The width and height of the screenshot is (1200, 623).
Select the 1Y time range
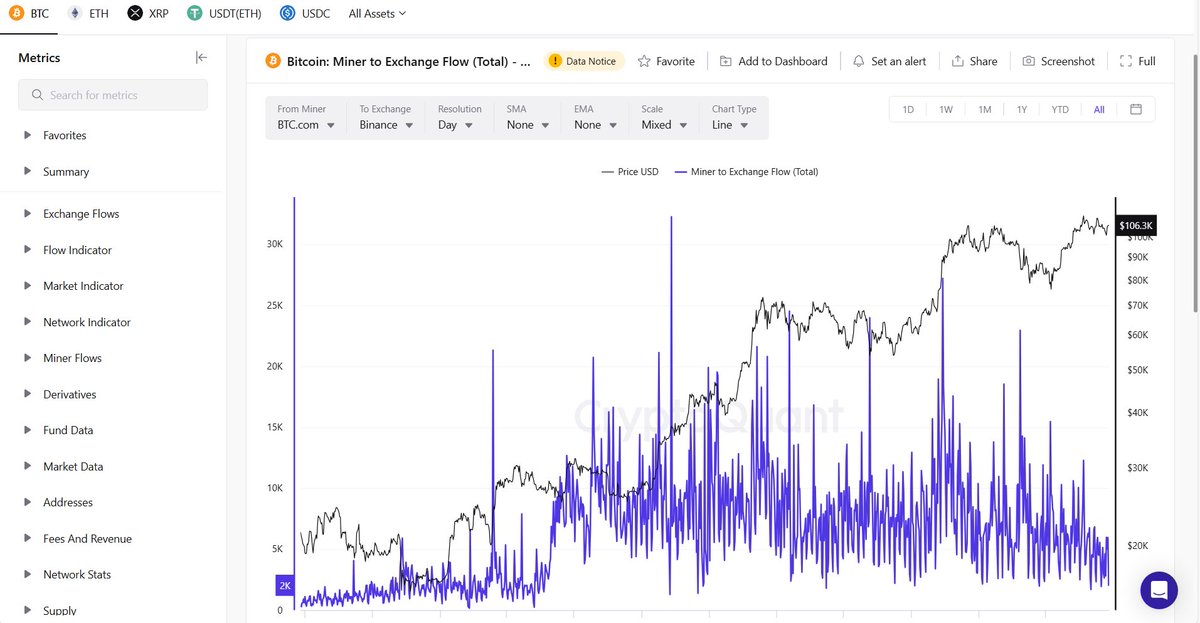pyautogui.click(x=1022, y=110)
